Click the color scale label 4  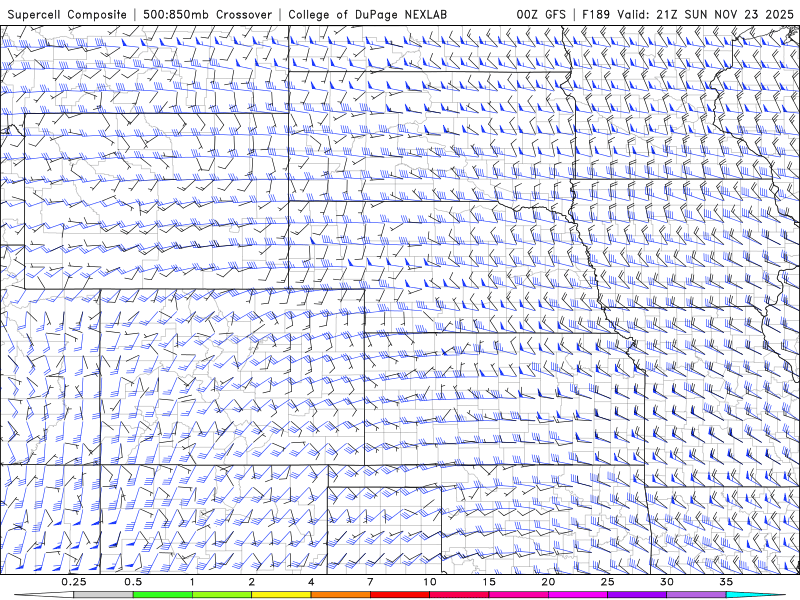pyautogui.click(x=311, y=582)
